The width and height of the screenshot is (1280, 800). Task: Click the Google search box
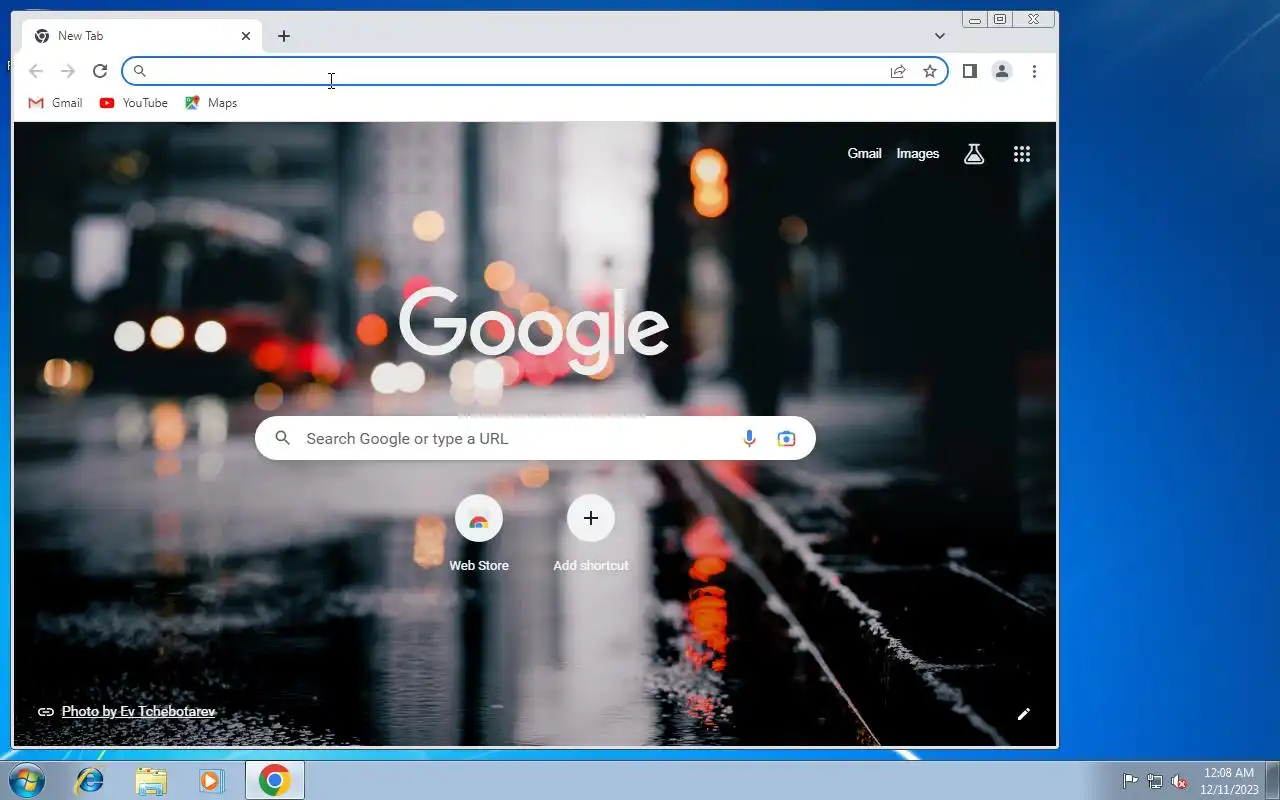(535, 438)
